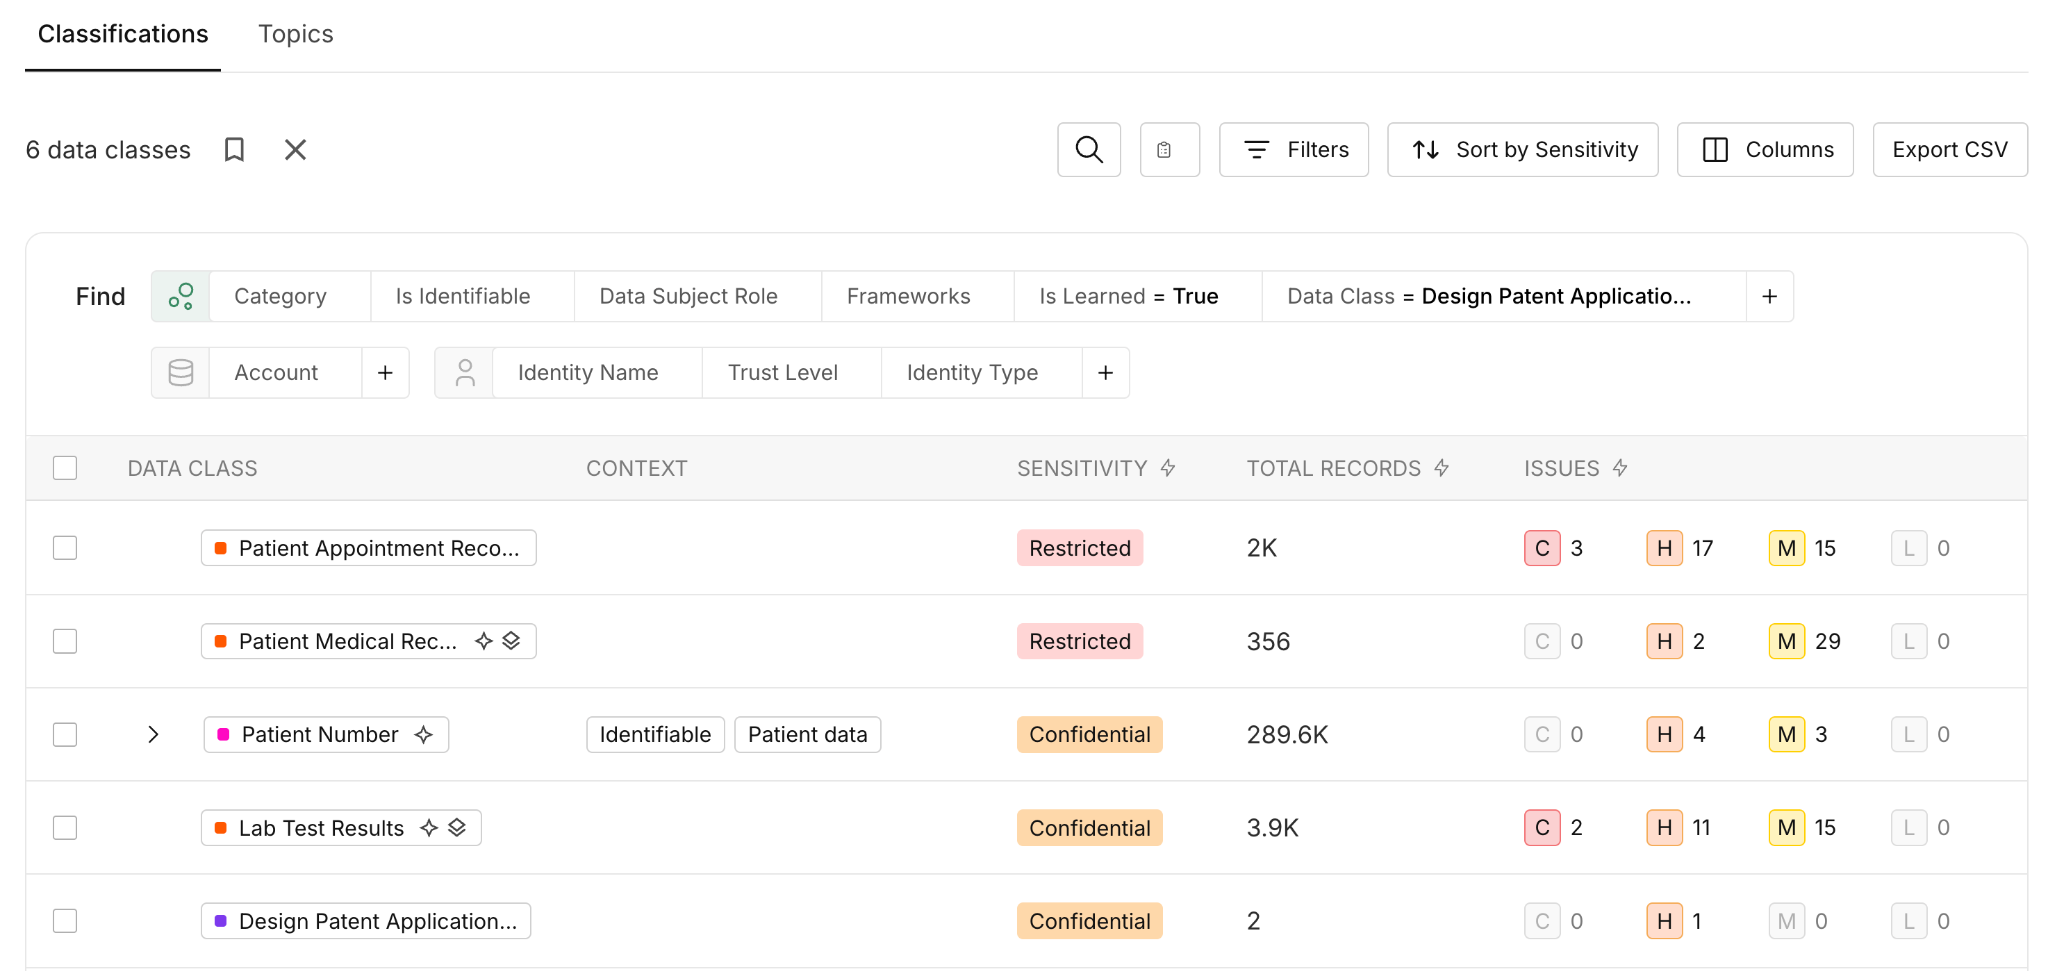2048x971 pixels.
Task: Bookmark the current data class view
Action: pyautogui.click(x=234, y=150)
